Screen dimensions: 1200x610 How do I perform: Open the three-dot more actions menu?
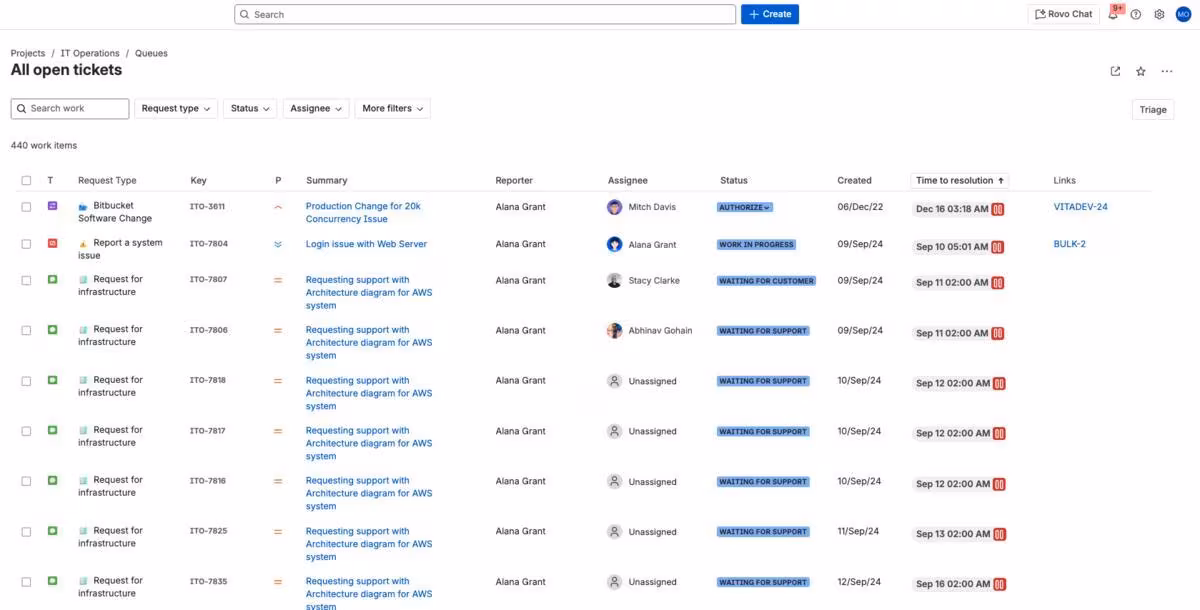pyautogui.click(x=1167, y=71)
